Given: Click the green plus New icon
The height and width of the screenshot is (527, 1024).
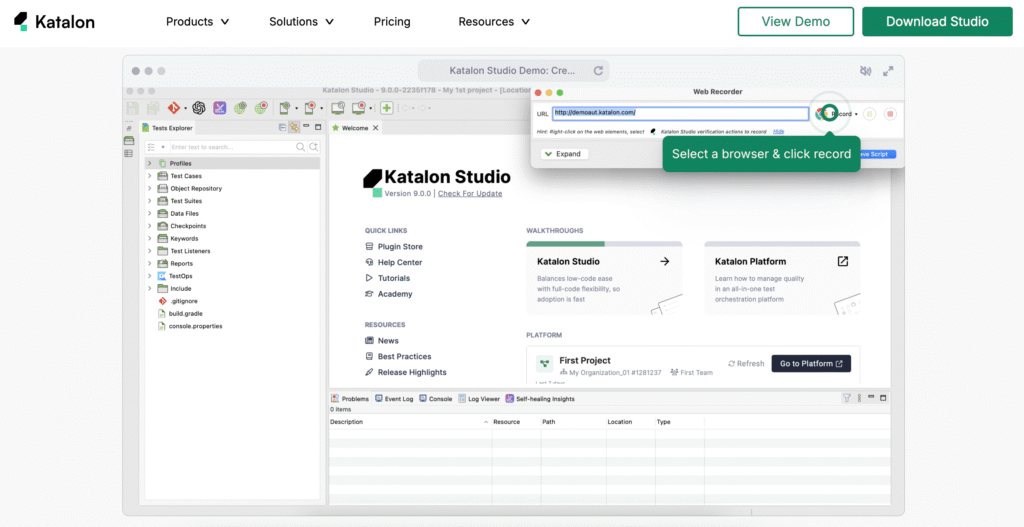Looking at the screenshot, I should [387, 108].
